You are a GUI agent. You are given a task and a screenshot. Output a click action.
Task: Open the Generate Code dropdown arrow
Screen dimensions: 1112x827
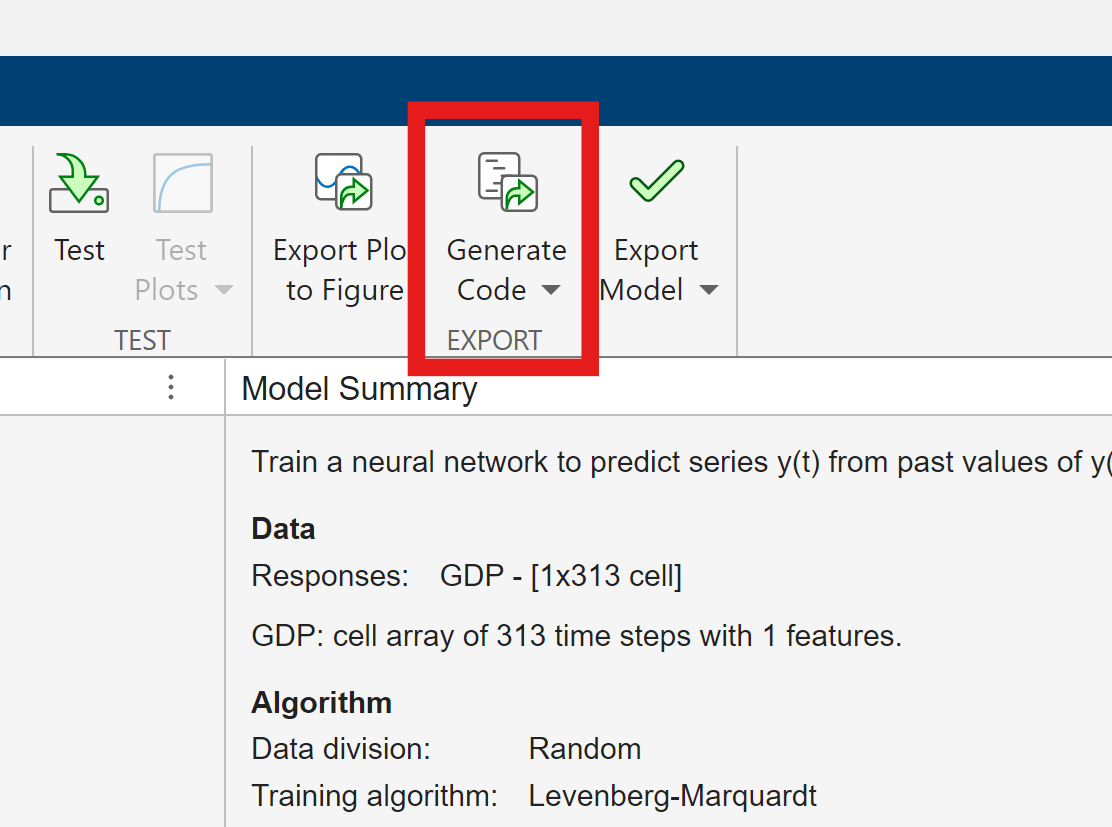click(550, 291)
